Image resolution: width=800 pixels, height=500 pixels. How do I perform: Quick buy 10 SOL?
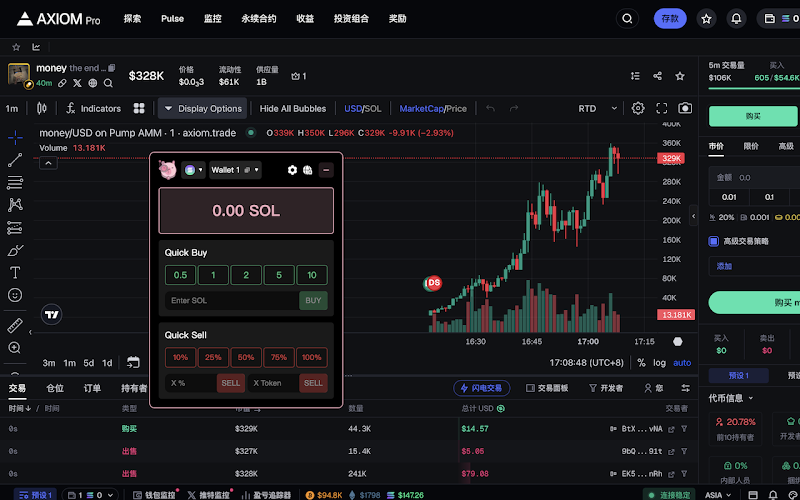pyautogui.click(x=312, y=275)
